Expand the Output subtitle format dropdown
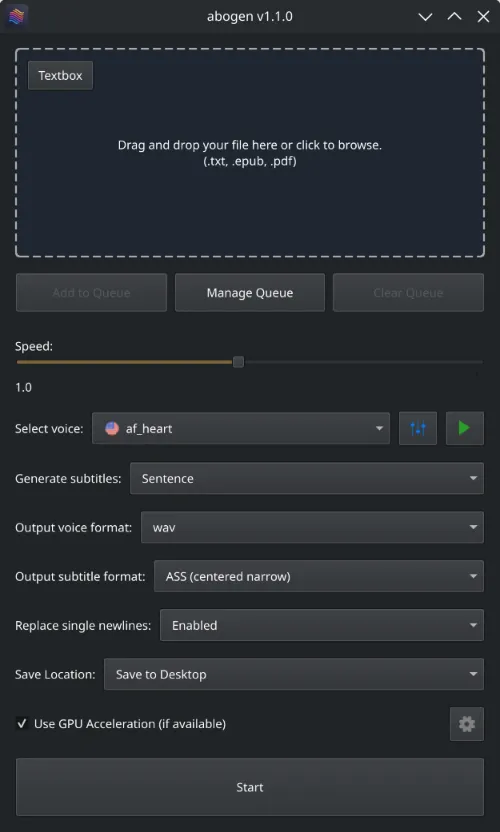Screen dimensions: 500x832 pyautogui.click(x=318, y=576)
